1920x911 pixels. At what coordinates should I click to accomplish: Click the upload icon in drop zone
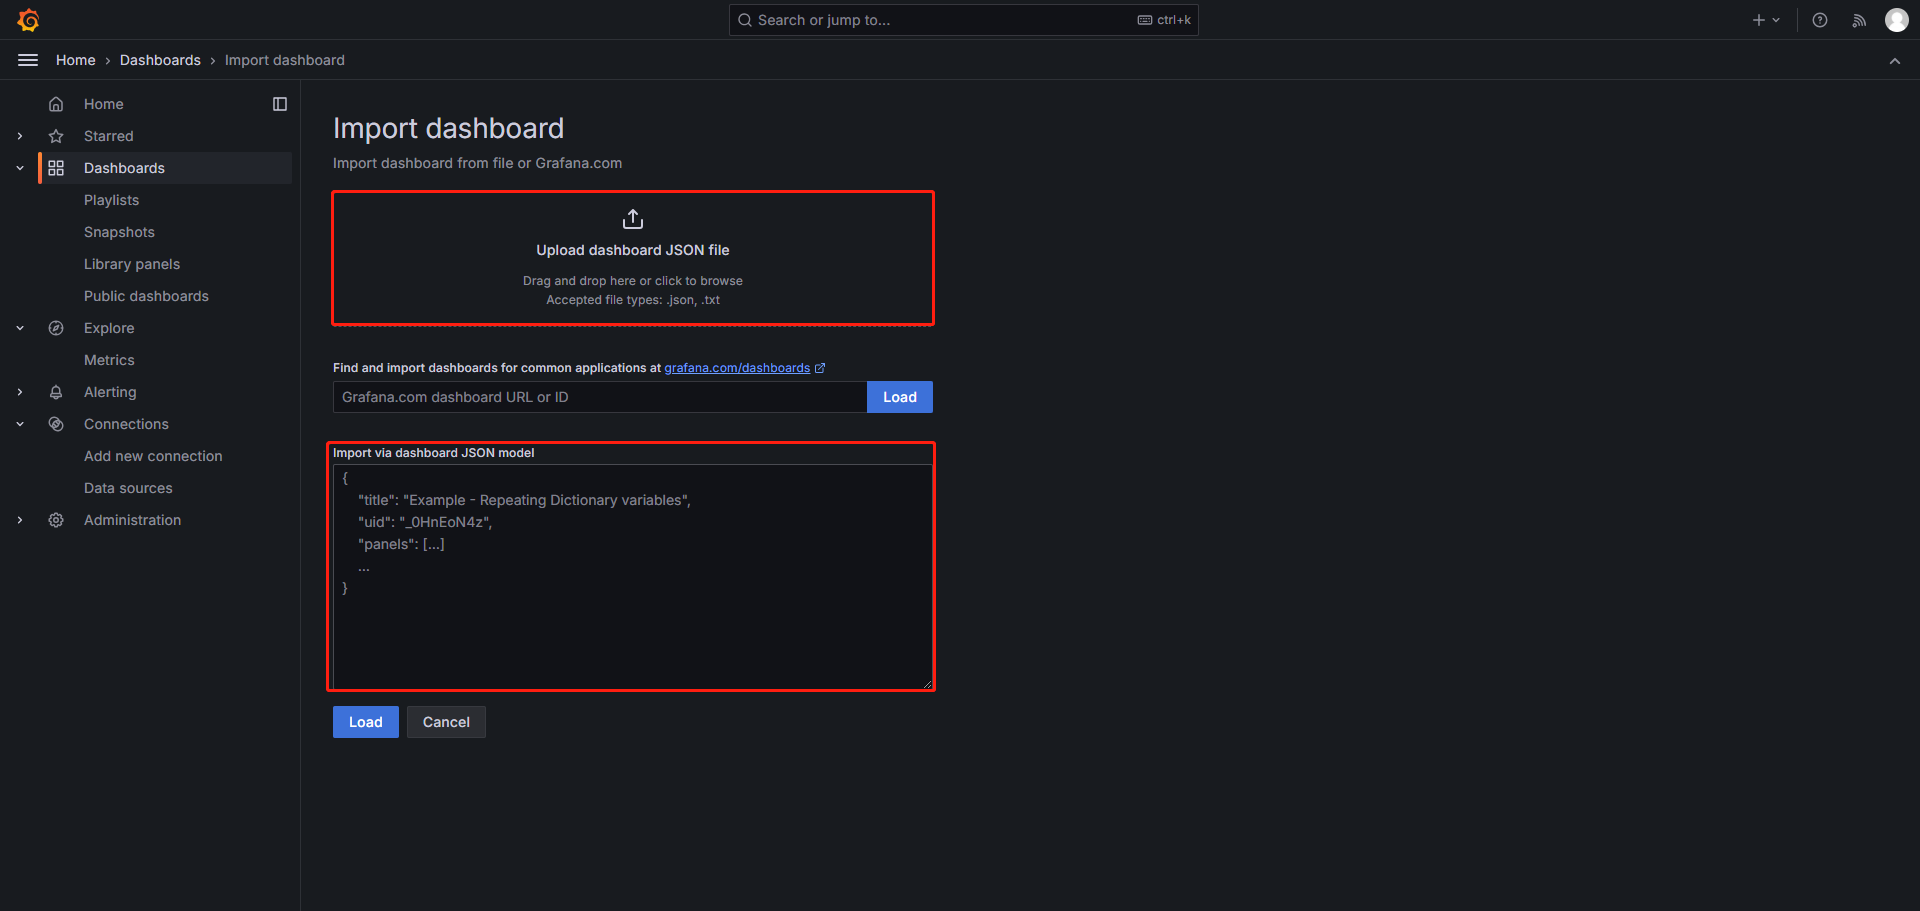click(633, 219)
